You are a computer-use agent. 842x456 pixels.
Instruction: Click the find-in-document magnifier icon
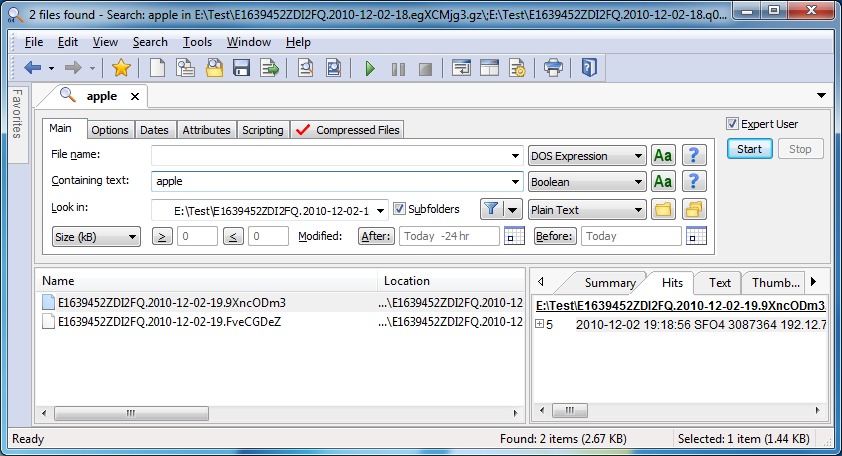pyautogui.click(x=306, y=68)
